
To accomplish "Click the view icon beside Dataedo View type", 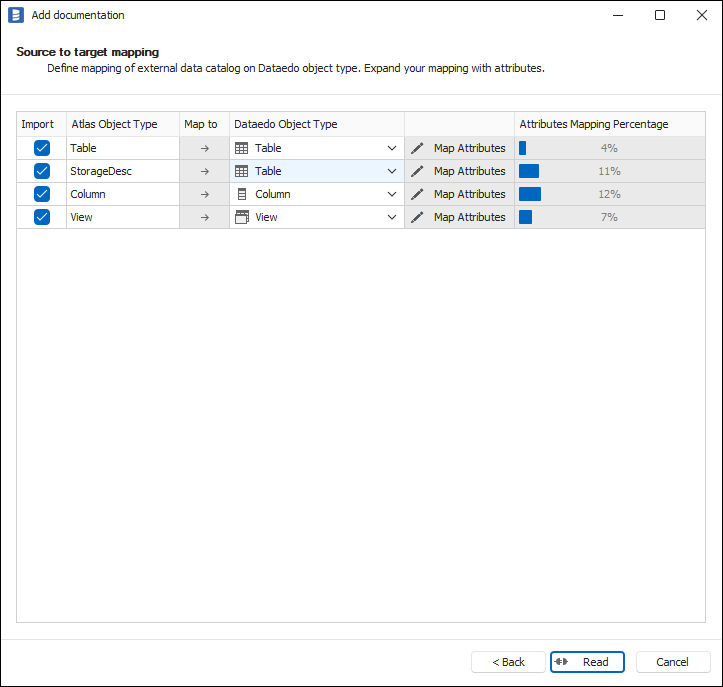I will 242,217.
